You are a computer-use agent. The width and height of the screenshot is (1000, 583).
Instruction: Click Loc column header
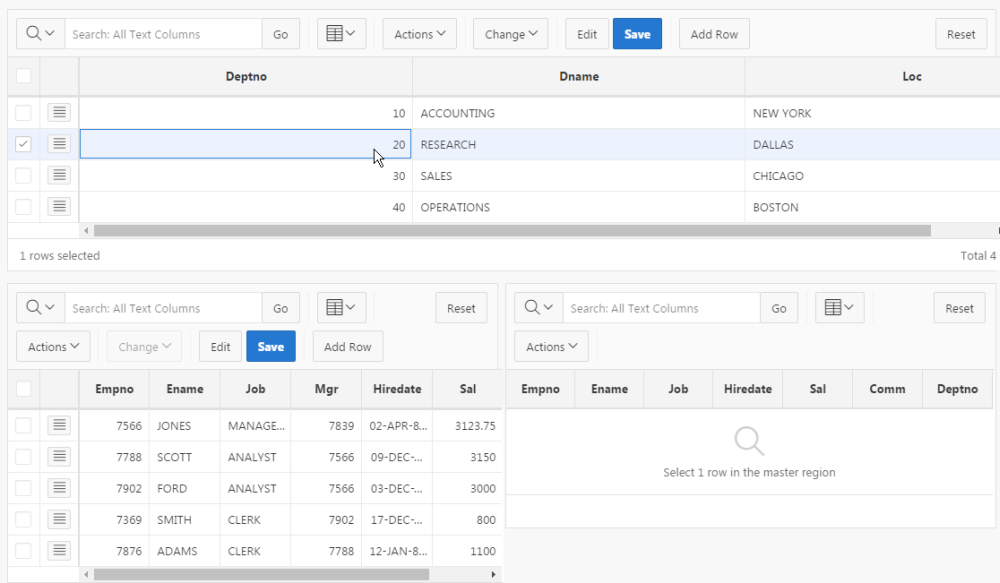point(872,77)
